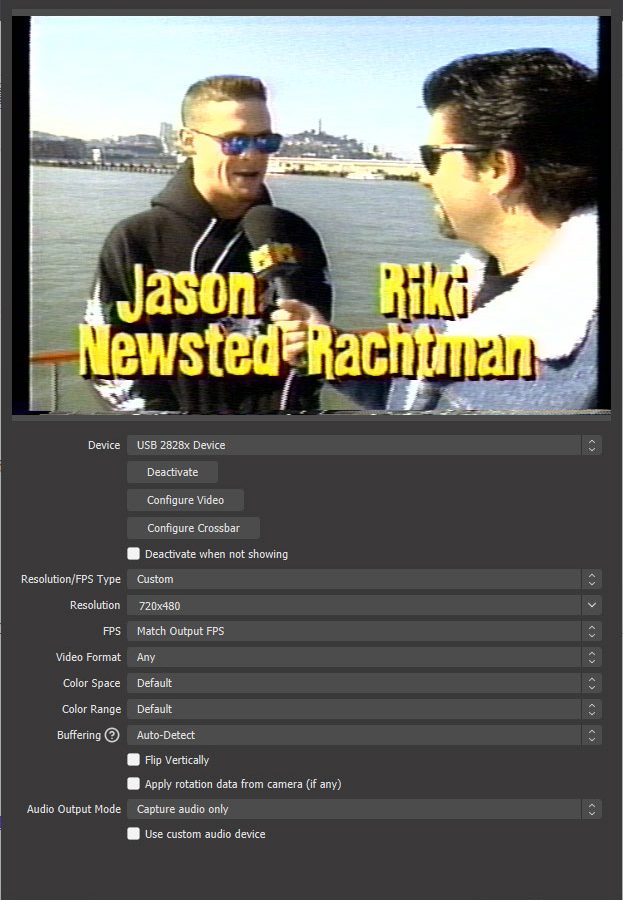Click the Configure Crossbar button
This screenshot has height=900, width=623.
[x=193, y=528]
